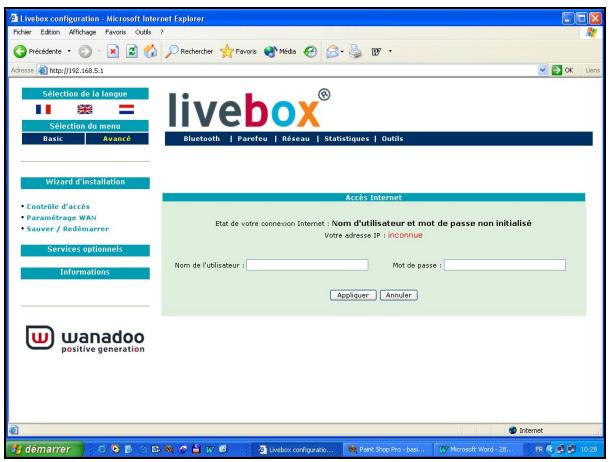The height and width of the screenshot is (462, 610).
Task: Click the address bar URL field
Action: tap(288, 70)
